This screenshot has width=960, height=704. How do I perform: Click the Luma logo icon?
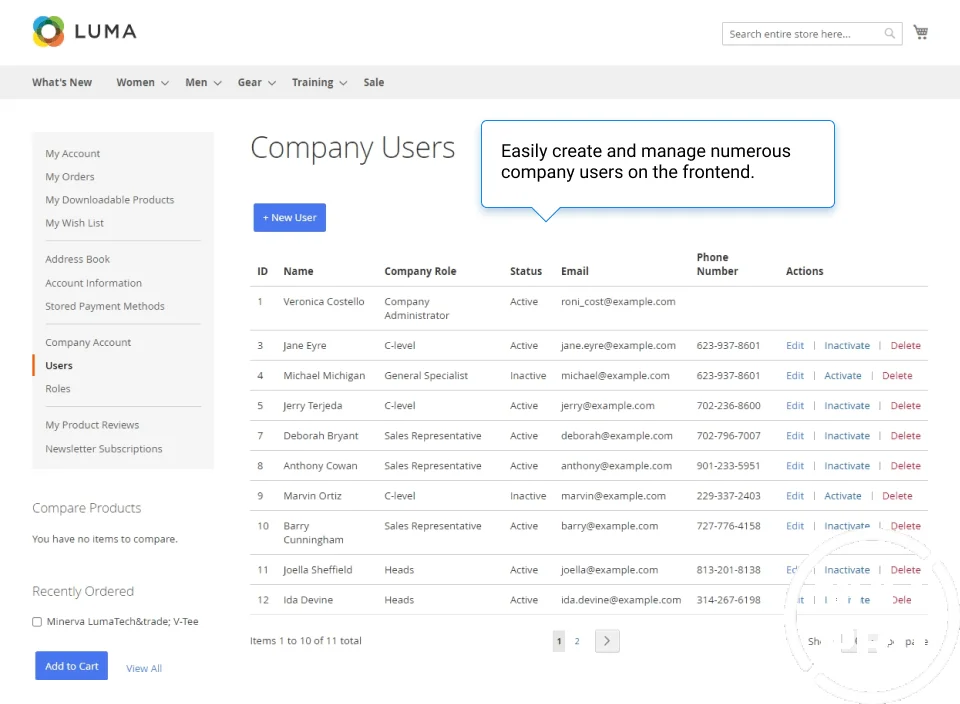[x=48, y=32]
